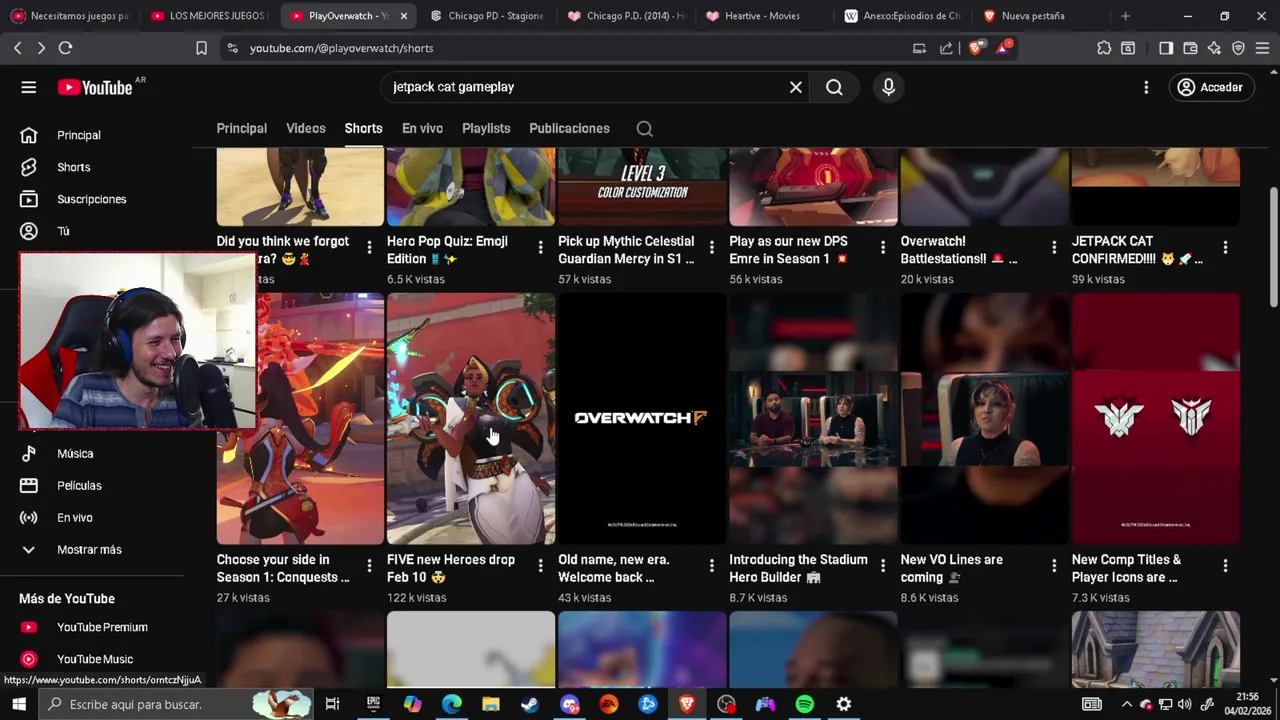
Task: Open options for Choose your side short
Action: pos(369,566)
